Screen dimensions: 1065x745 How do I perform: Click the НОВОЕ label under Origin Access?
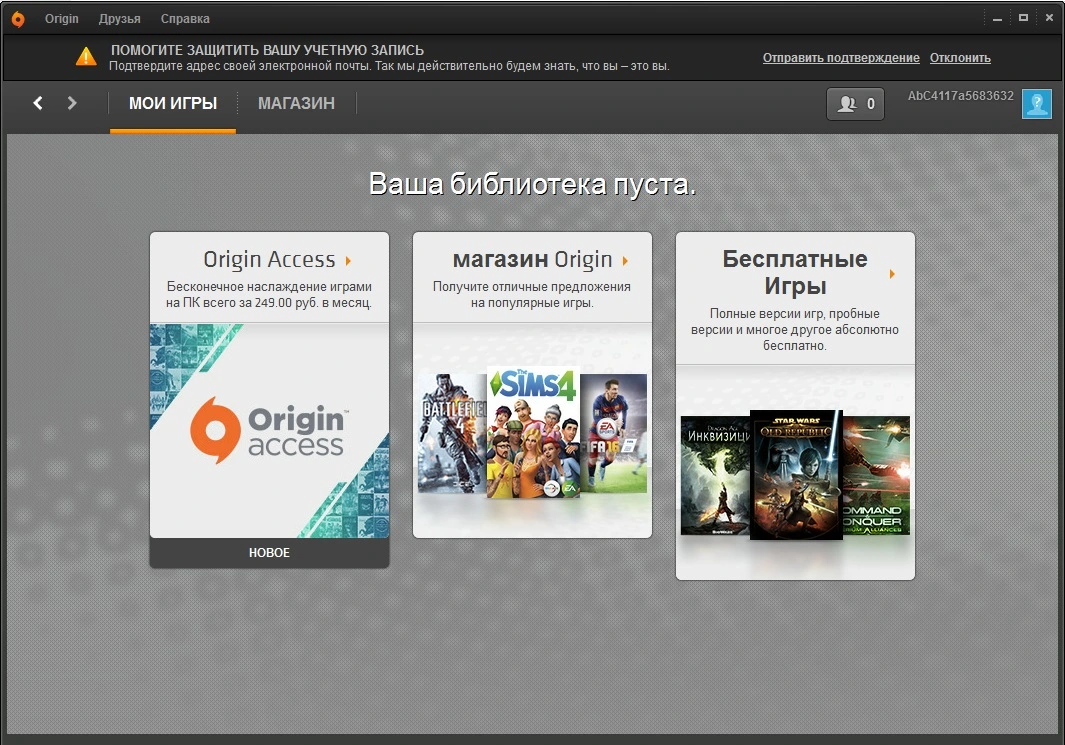click(269, 553)
